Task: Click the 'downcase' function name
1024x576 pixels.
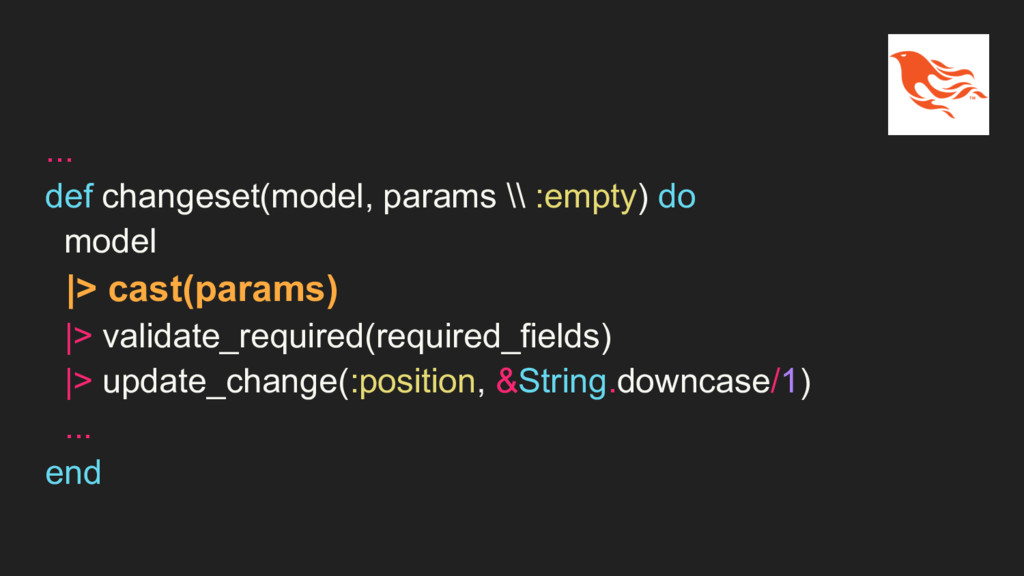Action: click(x=694, y=381)
